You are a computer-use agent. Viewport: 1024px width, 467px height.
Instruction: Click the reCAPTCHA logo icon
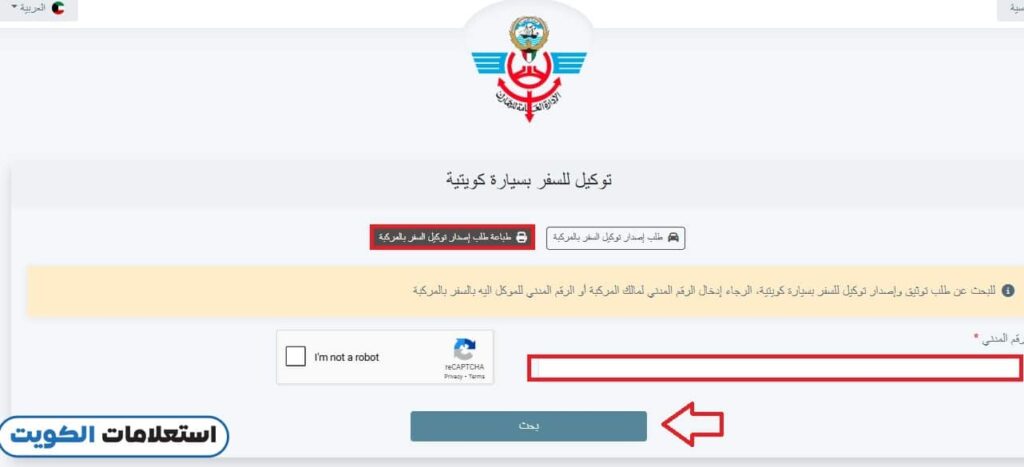(x=464, y=349)
